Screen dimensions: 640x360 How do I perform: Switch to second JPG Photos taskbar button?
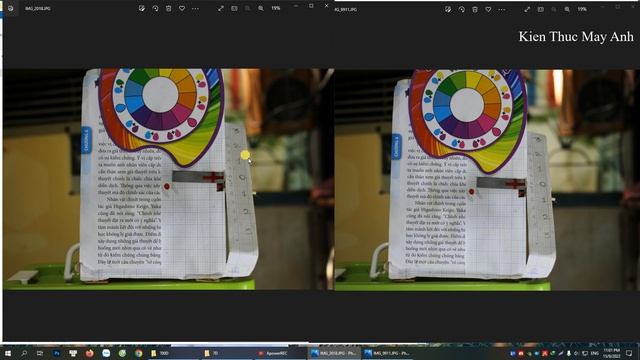[x=387, y=353]
